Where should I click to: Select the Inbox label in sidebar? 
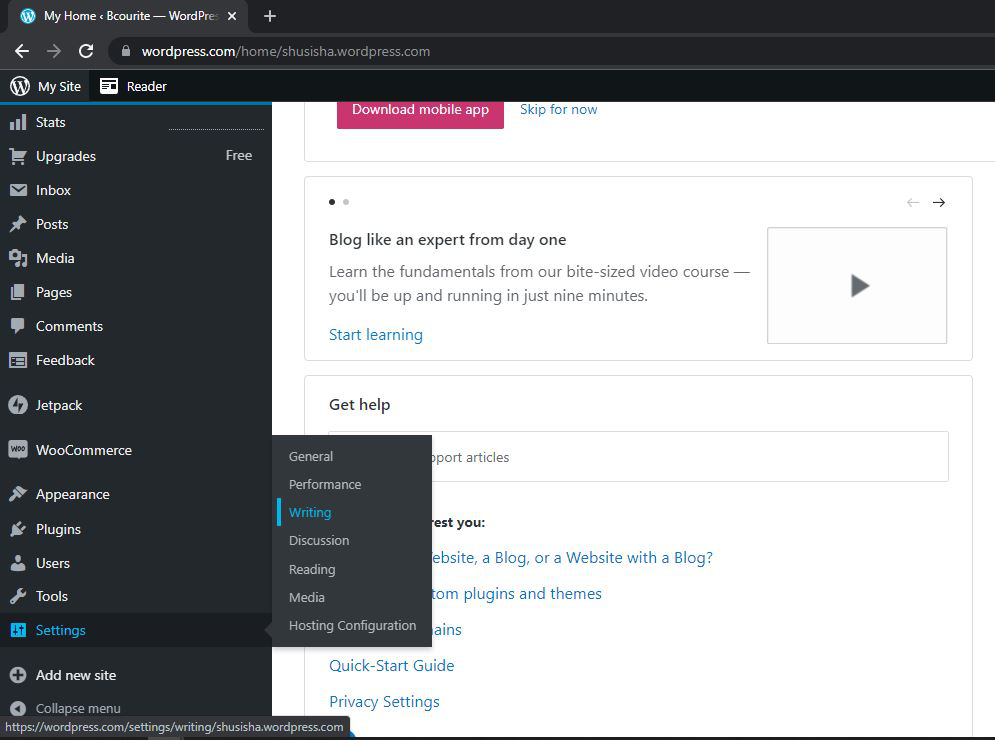[53, 190]
